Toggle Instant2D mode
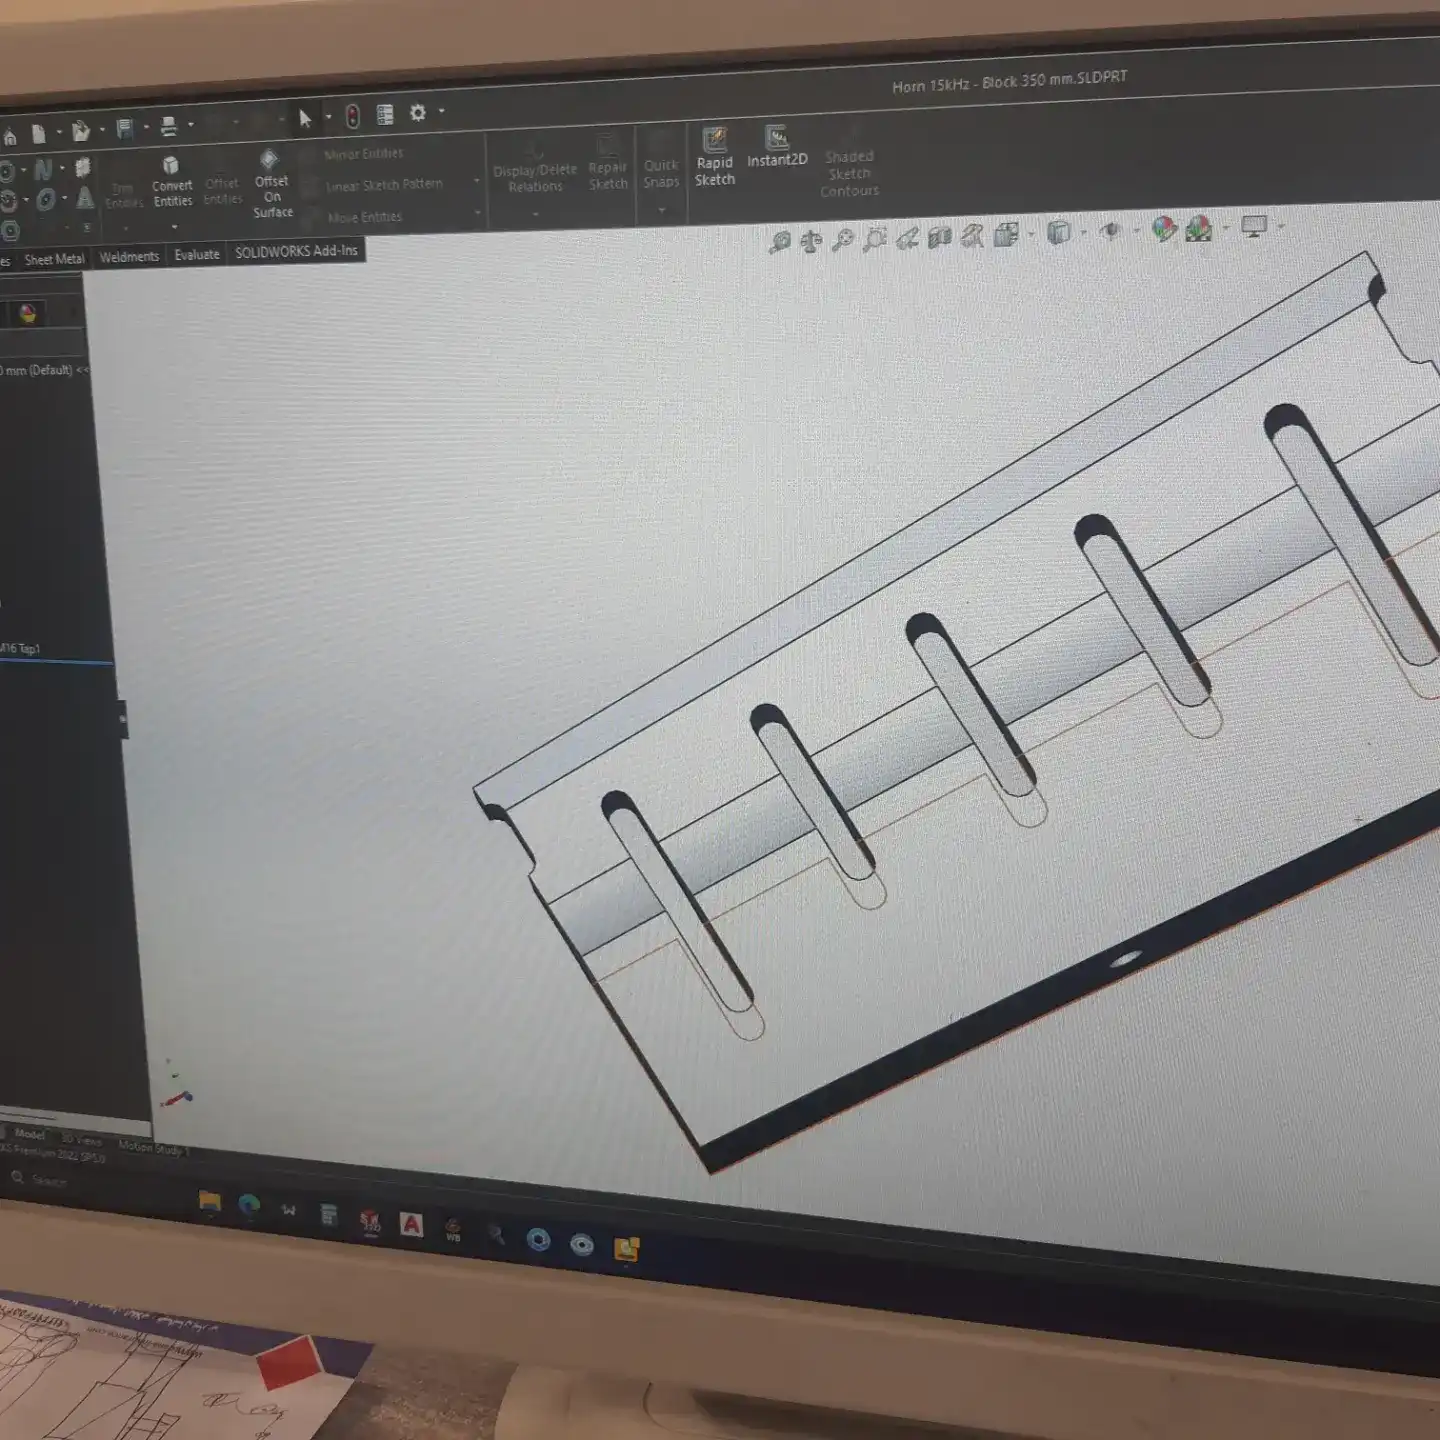Viewport: 1440px width, 1440px height. [x=777, y=146]
